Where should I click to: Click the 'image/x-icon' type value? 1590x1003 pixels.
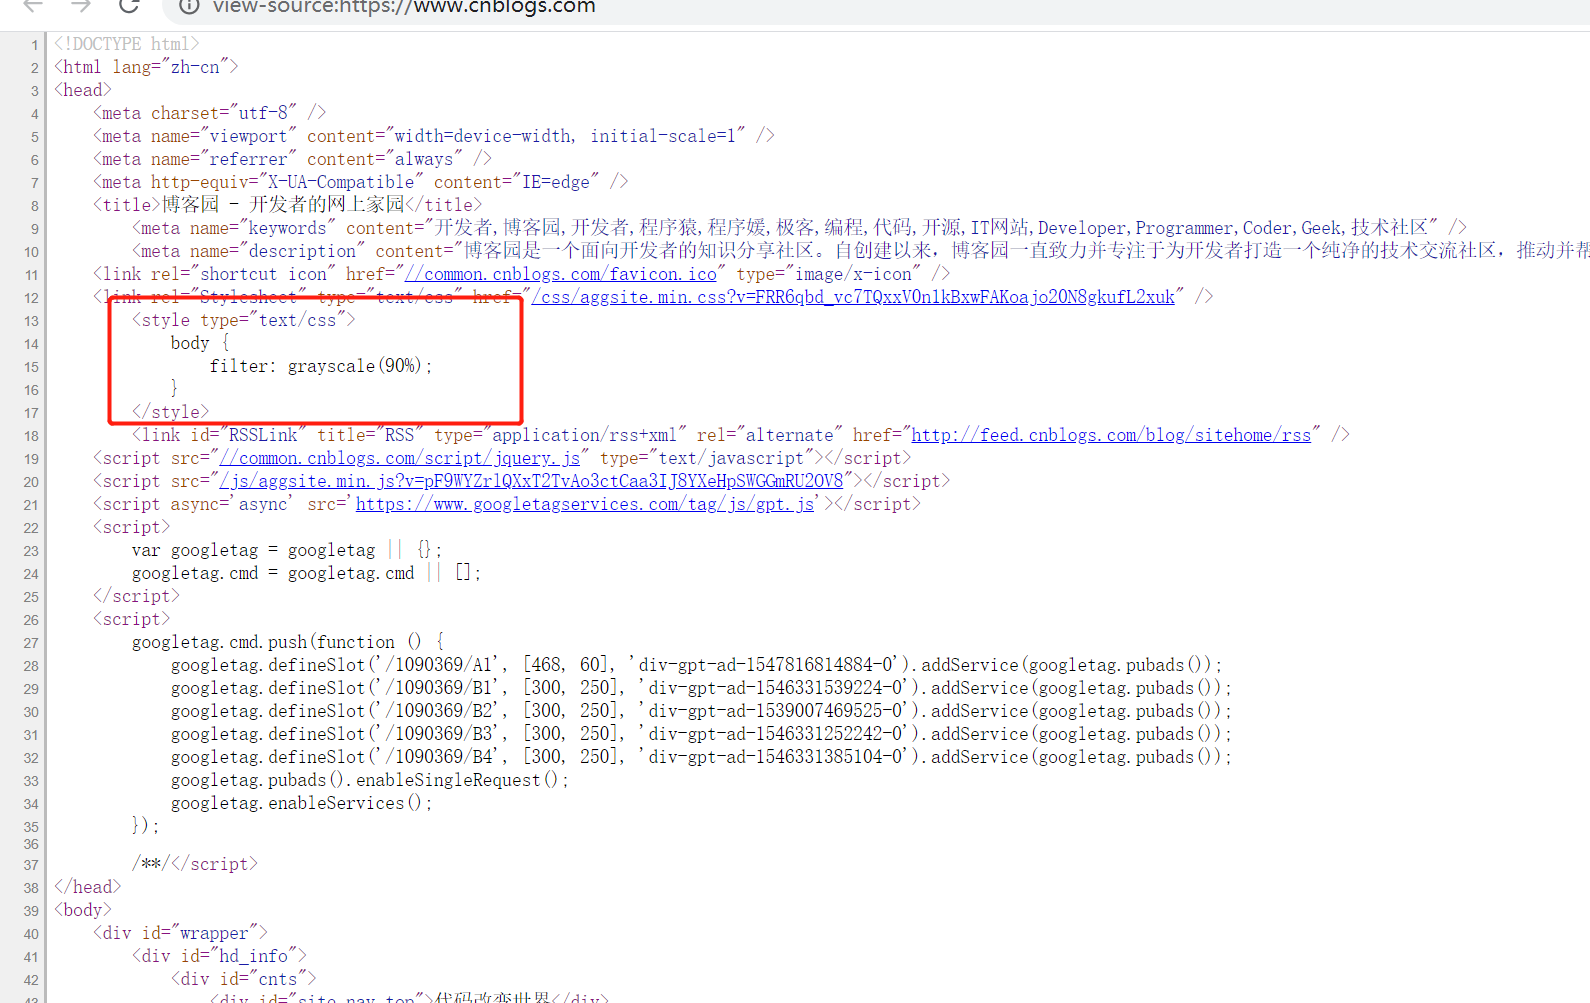pos(854,274)
